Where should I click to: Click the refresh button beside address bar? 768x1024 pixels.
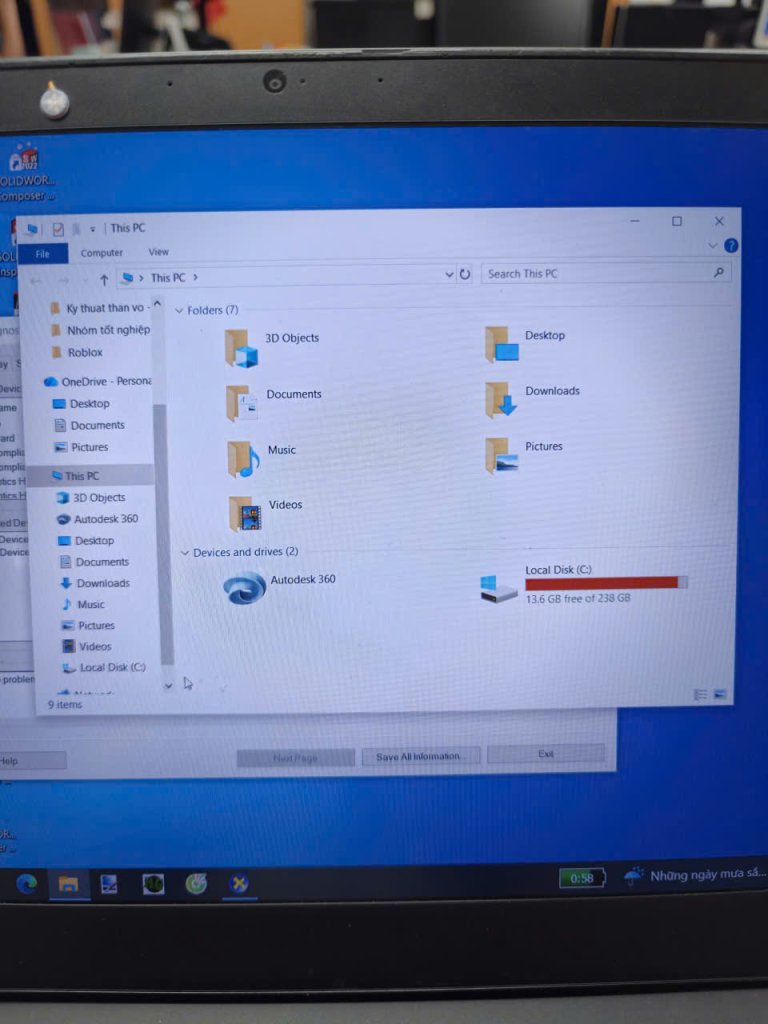click(465, 274)
